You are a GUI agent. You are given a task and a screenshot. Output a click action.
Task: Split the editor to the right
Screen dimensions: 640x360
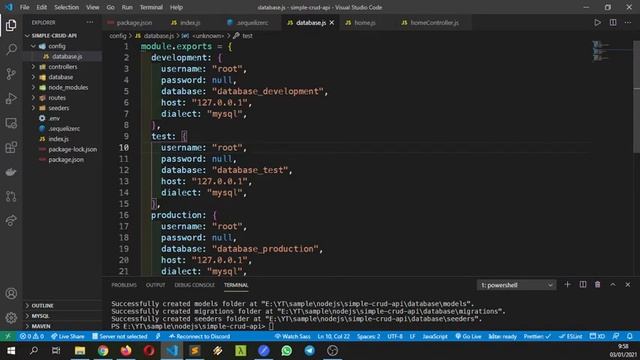[613, 22]
